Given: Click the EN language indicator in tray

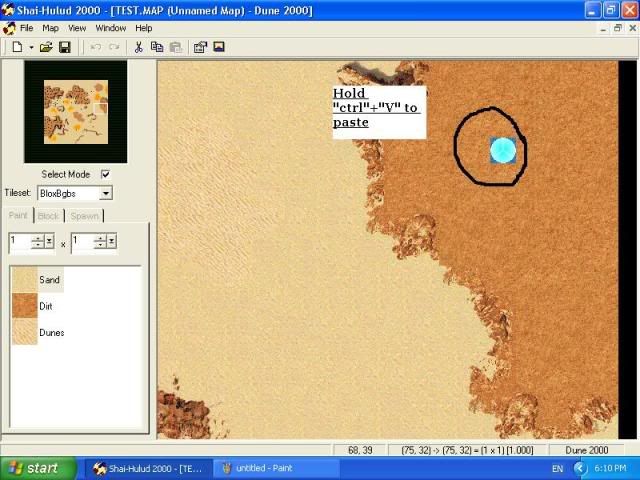Looking at the screenshot, I should pyautogui.click(x=557, y=469).
